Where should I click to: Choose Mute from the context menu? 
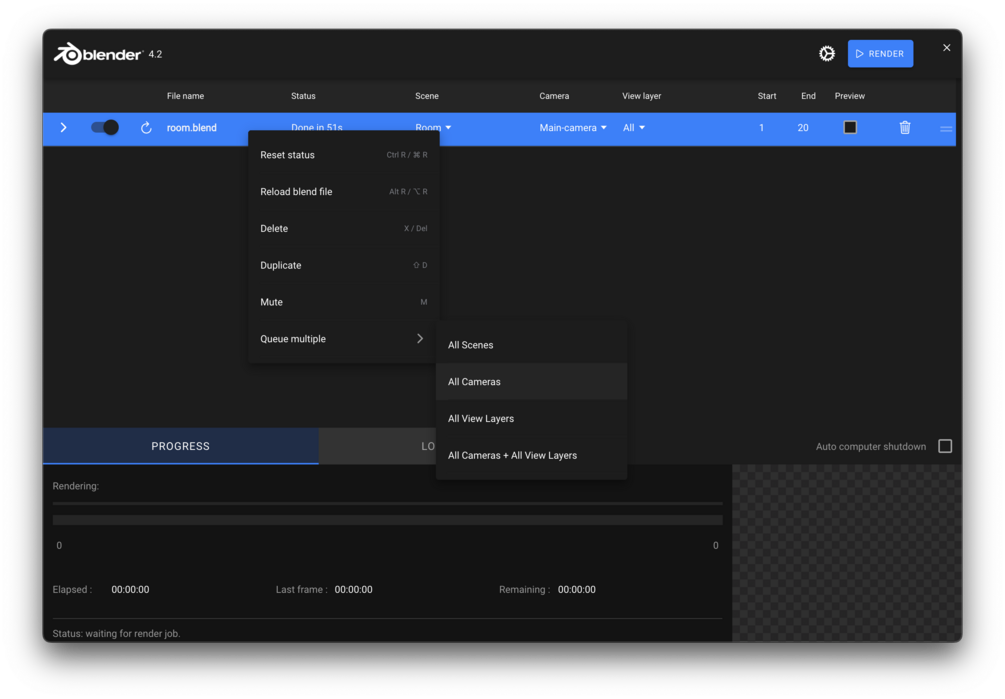(344, 302)
